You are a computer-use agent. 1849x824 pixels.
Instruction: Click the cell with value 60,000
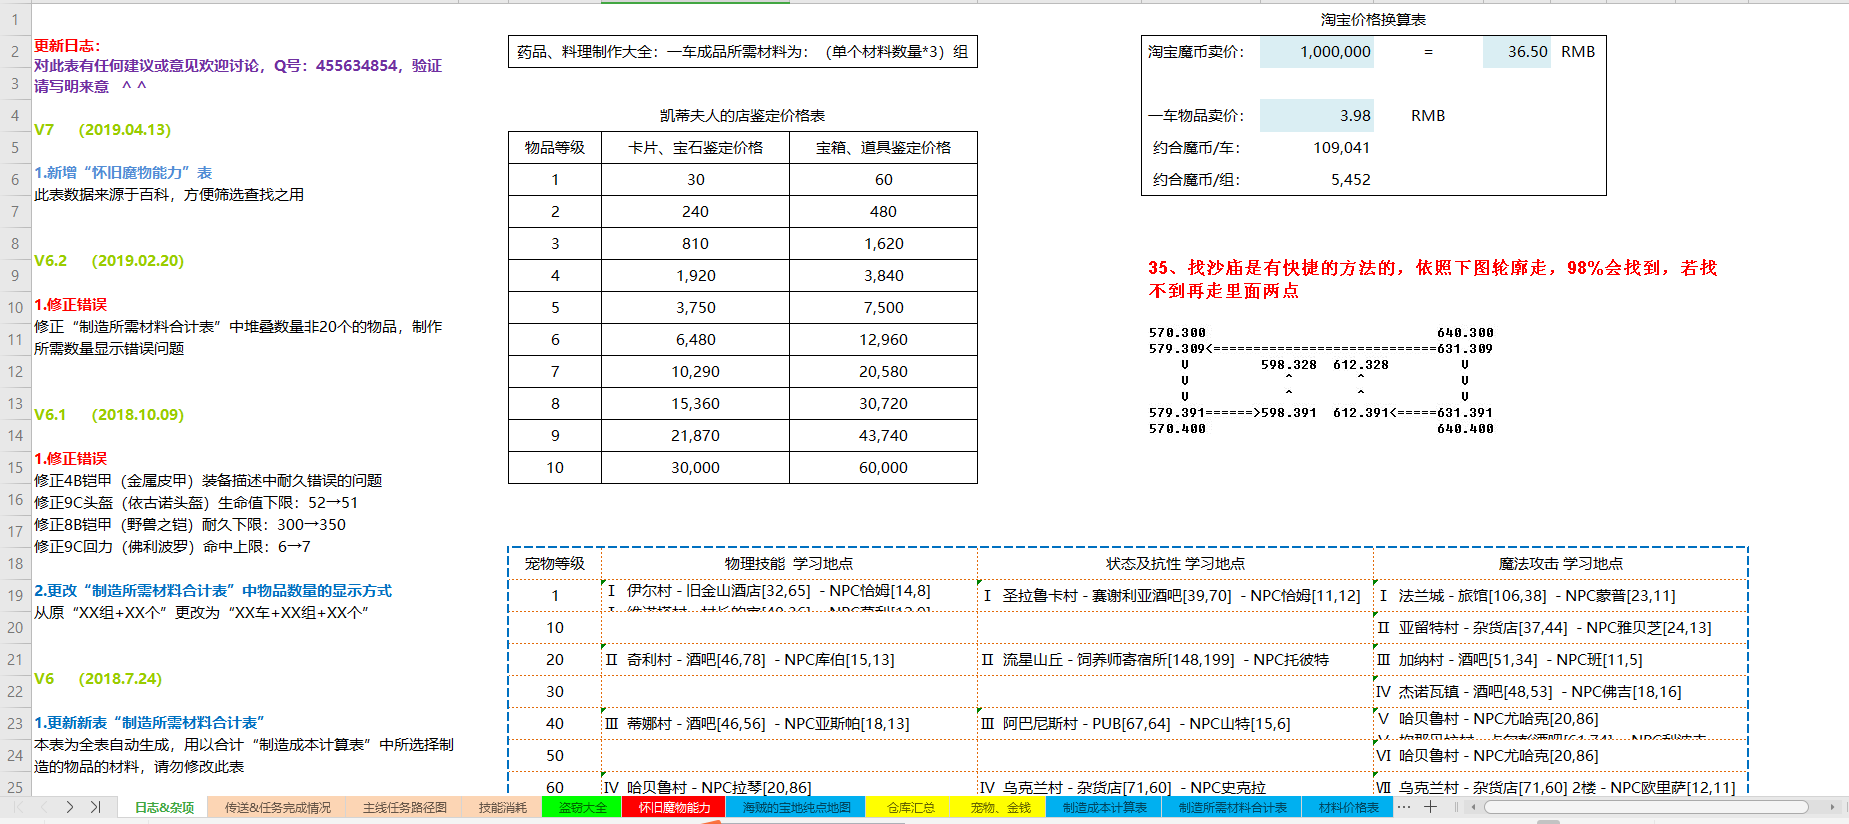point(883,468)
